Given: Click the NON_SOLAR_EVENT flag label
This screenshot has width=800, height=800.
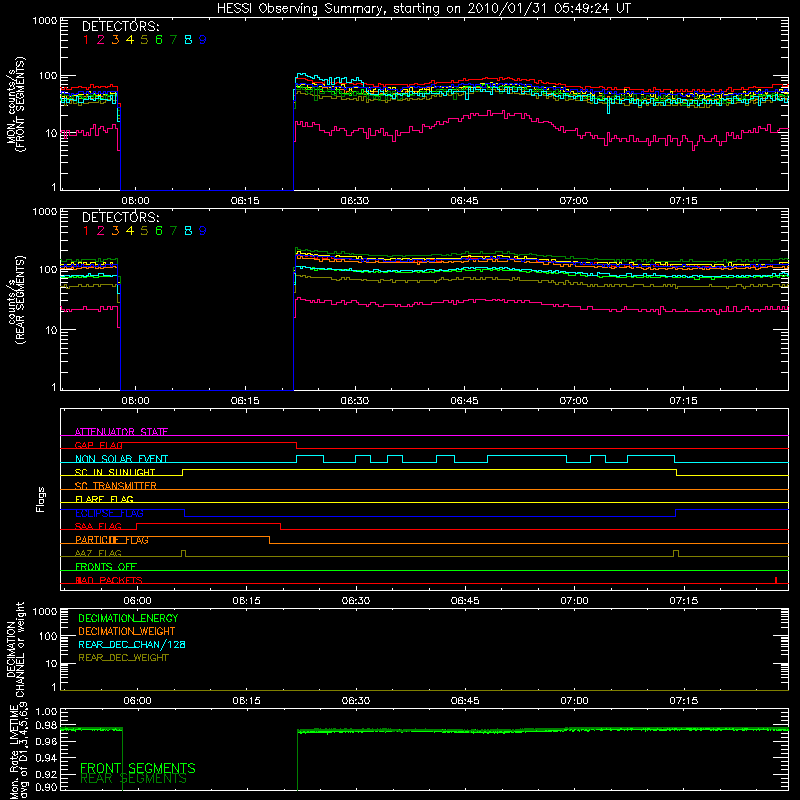Looking at the screenshot, I should pos(121,459).
